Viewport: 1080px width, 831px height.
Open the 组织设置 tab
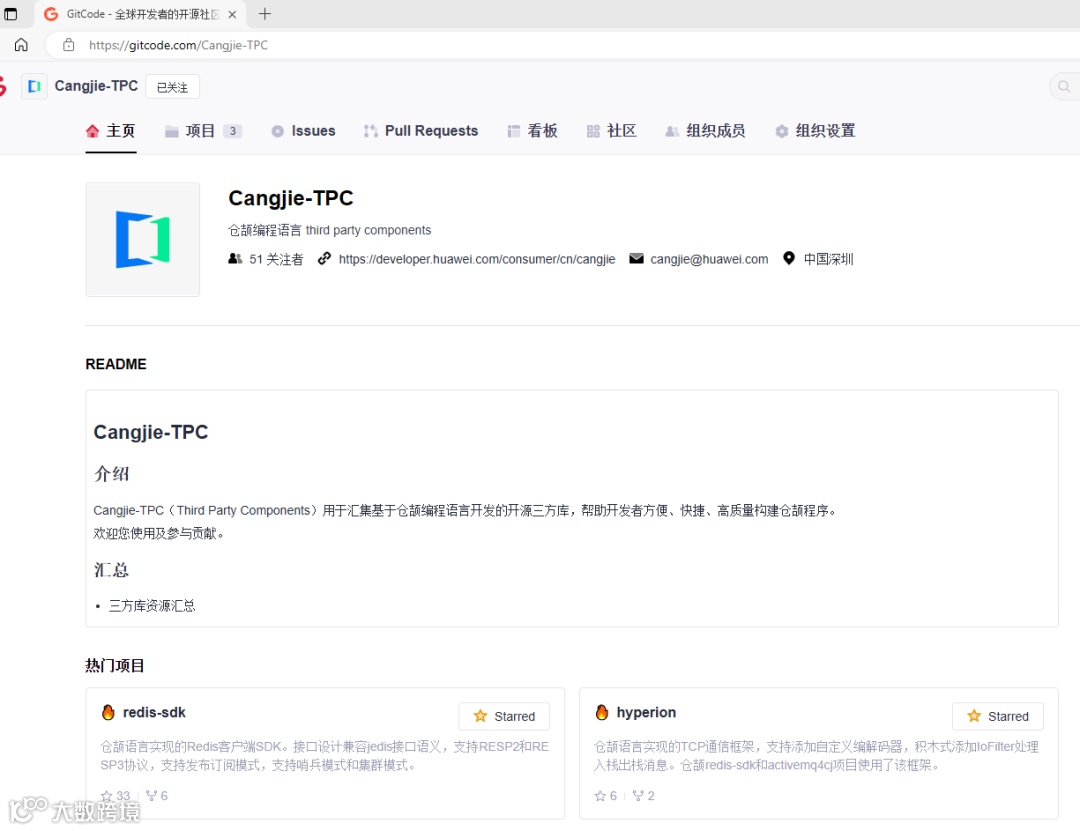[815, 131]
